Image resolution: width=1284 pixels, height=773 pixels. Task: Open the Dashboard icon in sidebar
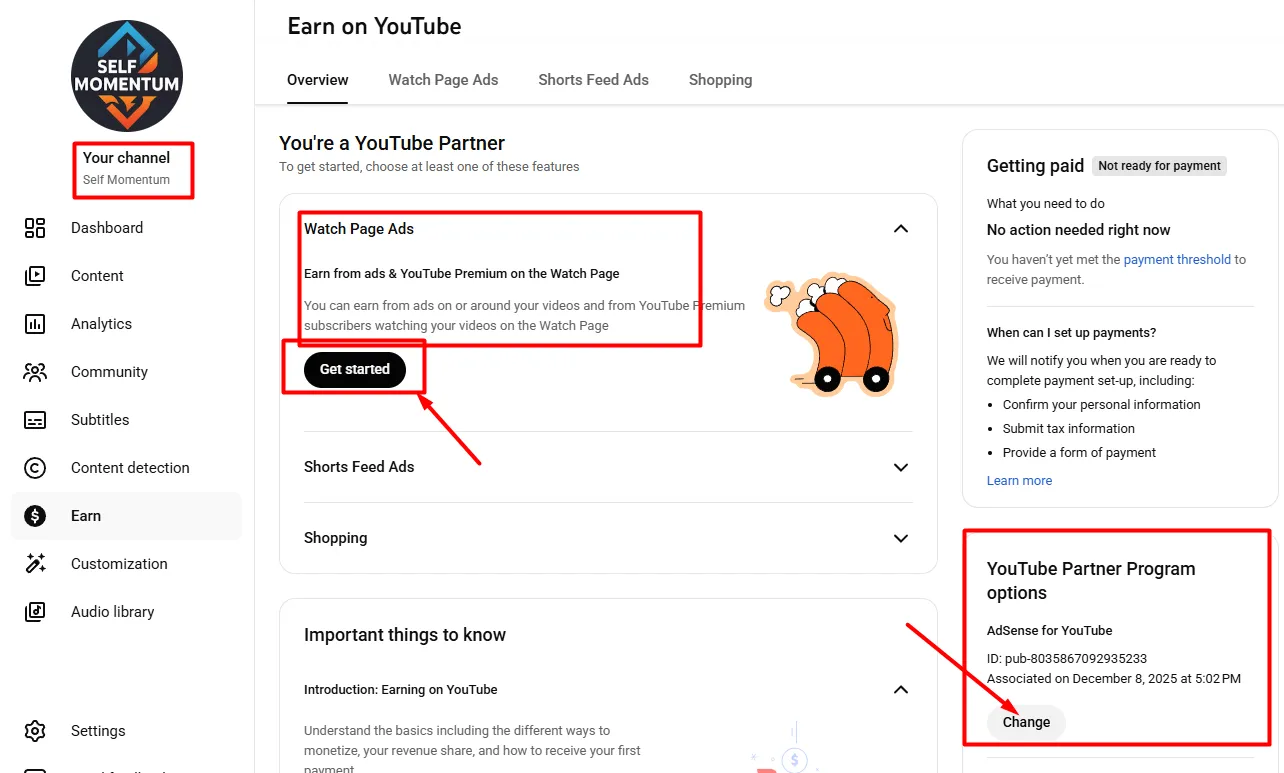tap(35, 228)
